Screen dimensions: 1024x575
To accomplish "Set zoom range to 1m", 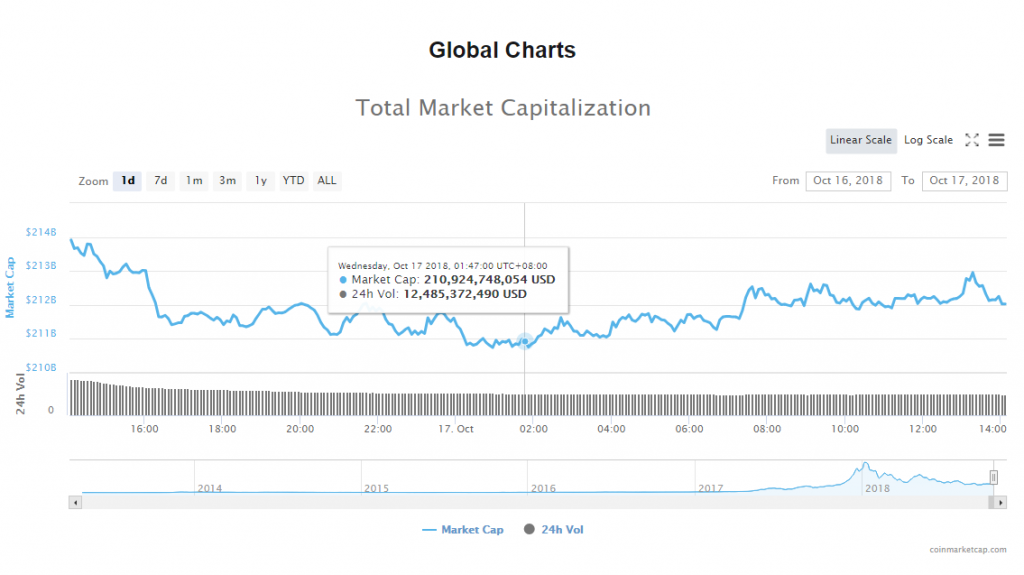I will pos(194,181).
